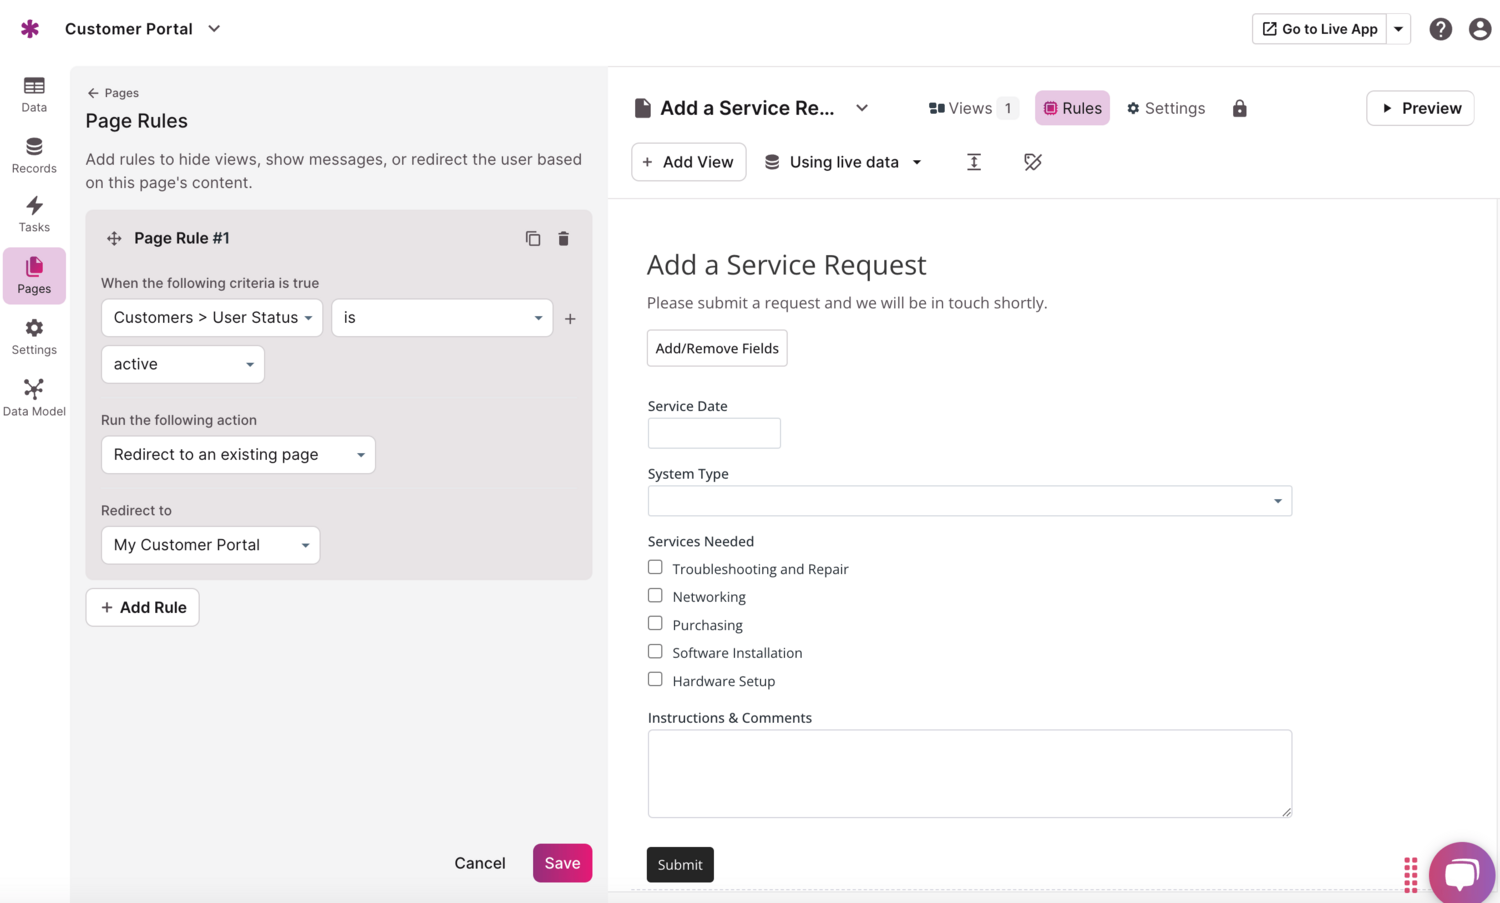Open the Redirect to an existing page dropdown
Viewport: 1500px width, 903px height.
[238, 455]
